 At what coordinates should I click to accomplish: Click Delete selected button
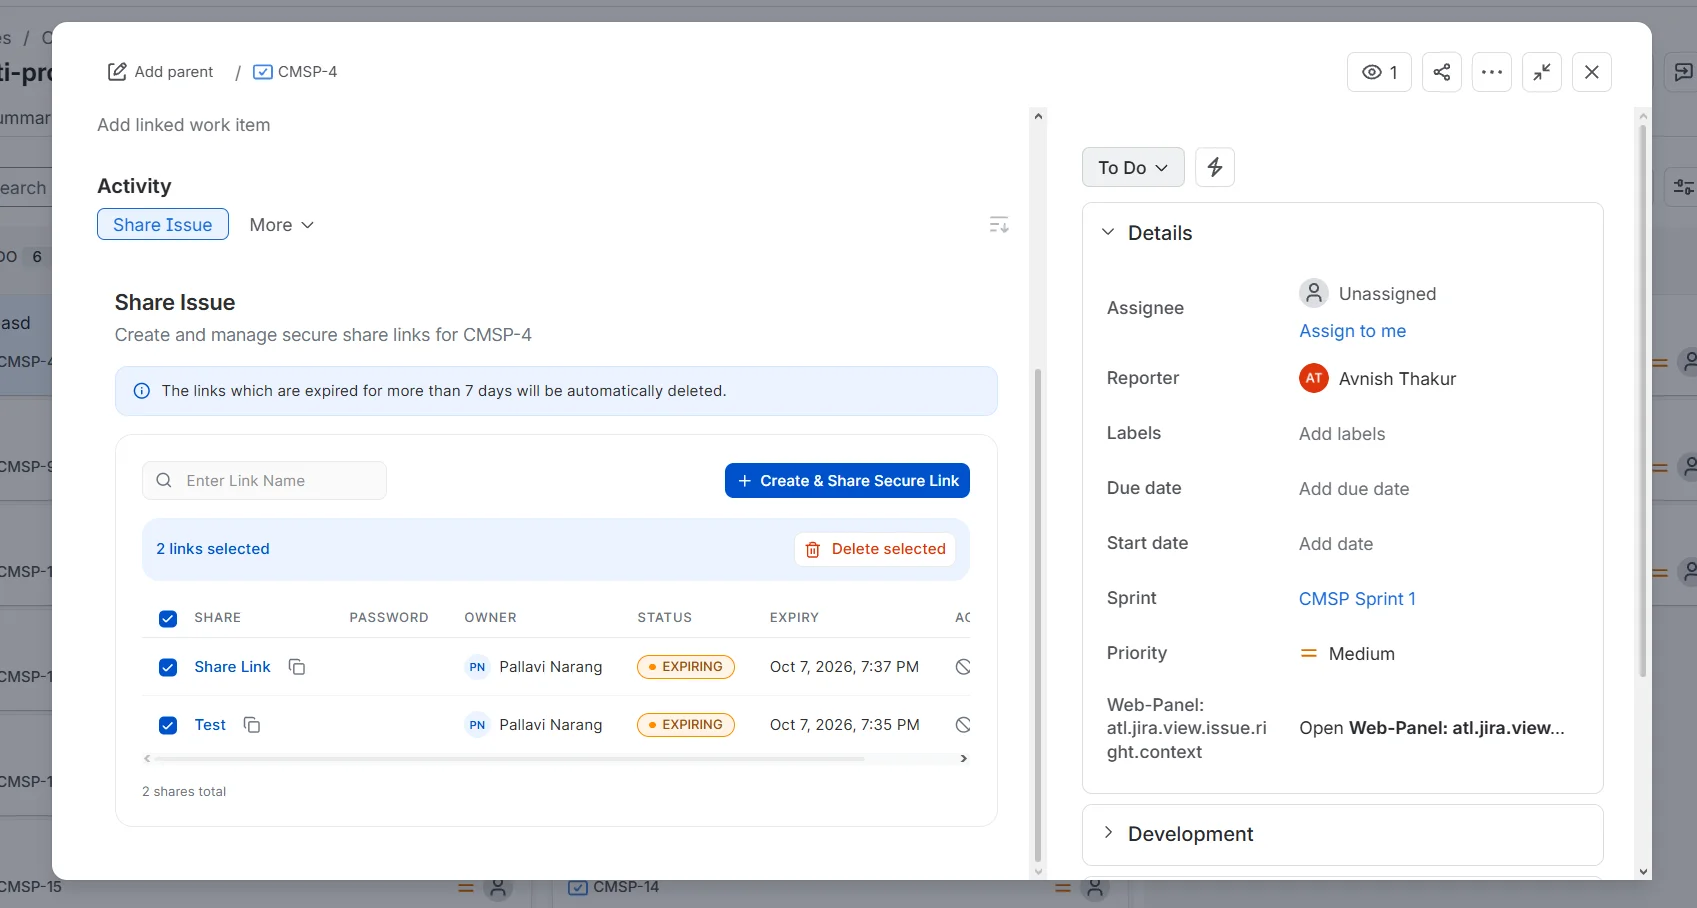pos(875,549)
